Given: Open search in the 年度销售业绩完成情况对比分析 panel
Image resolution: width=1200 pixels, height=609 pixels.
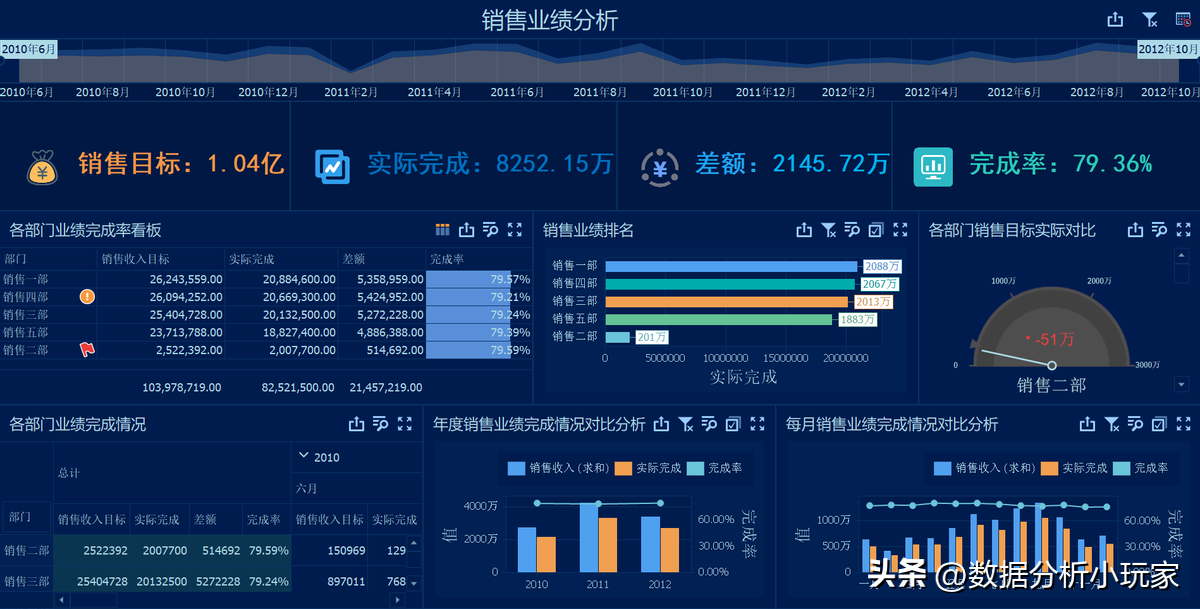Looking at the screenshot, I should point(709,424).
